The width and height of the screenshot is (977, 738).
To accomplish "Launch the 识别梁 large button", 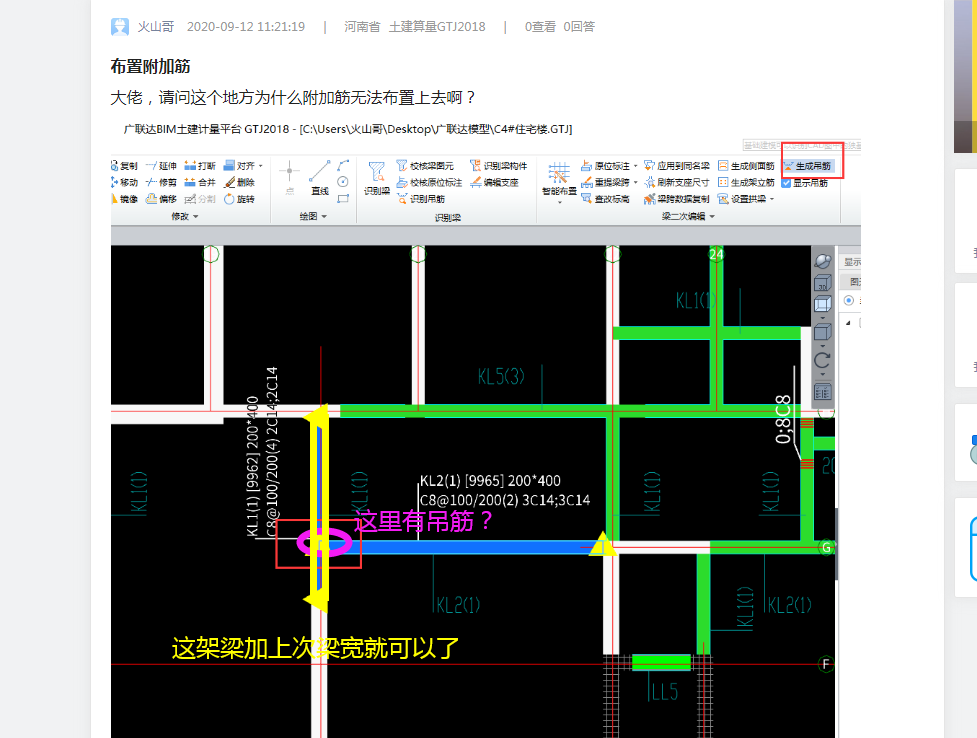I will click(377, 178).
